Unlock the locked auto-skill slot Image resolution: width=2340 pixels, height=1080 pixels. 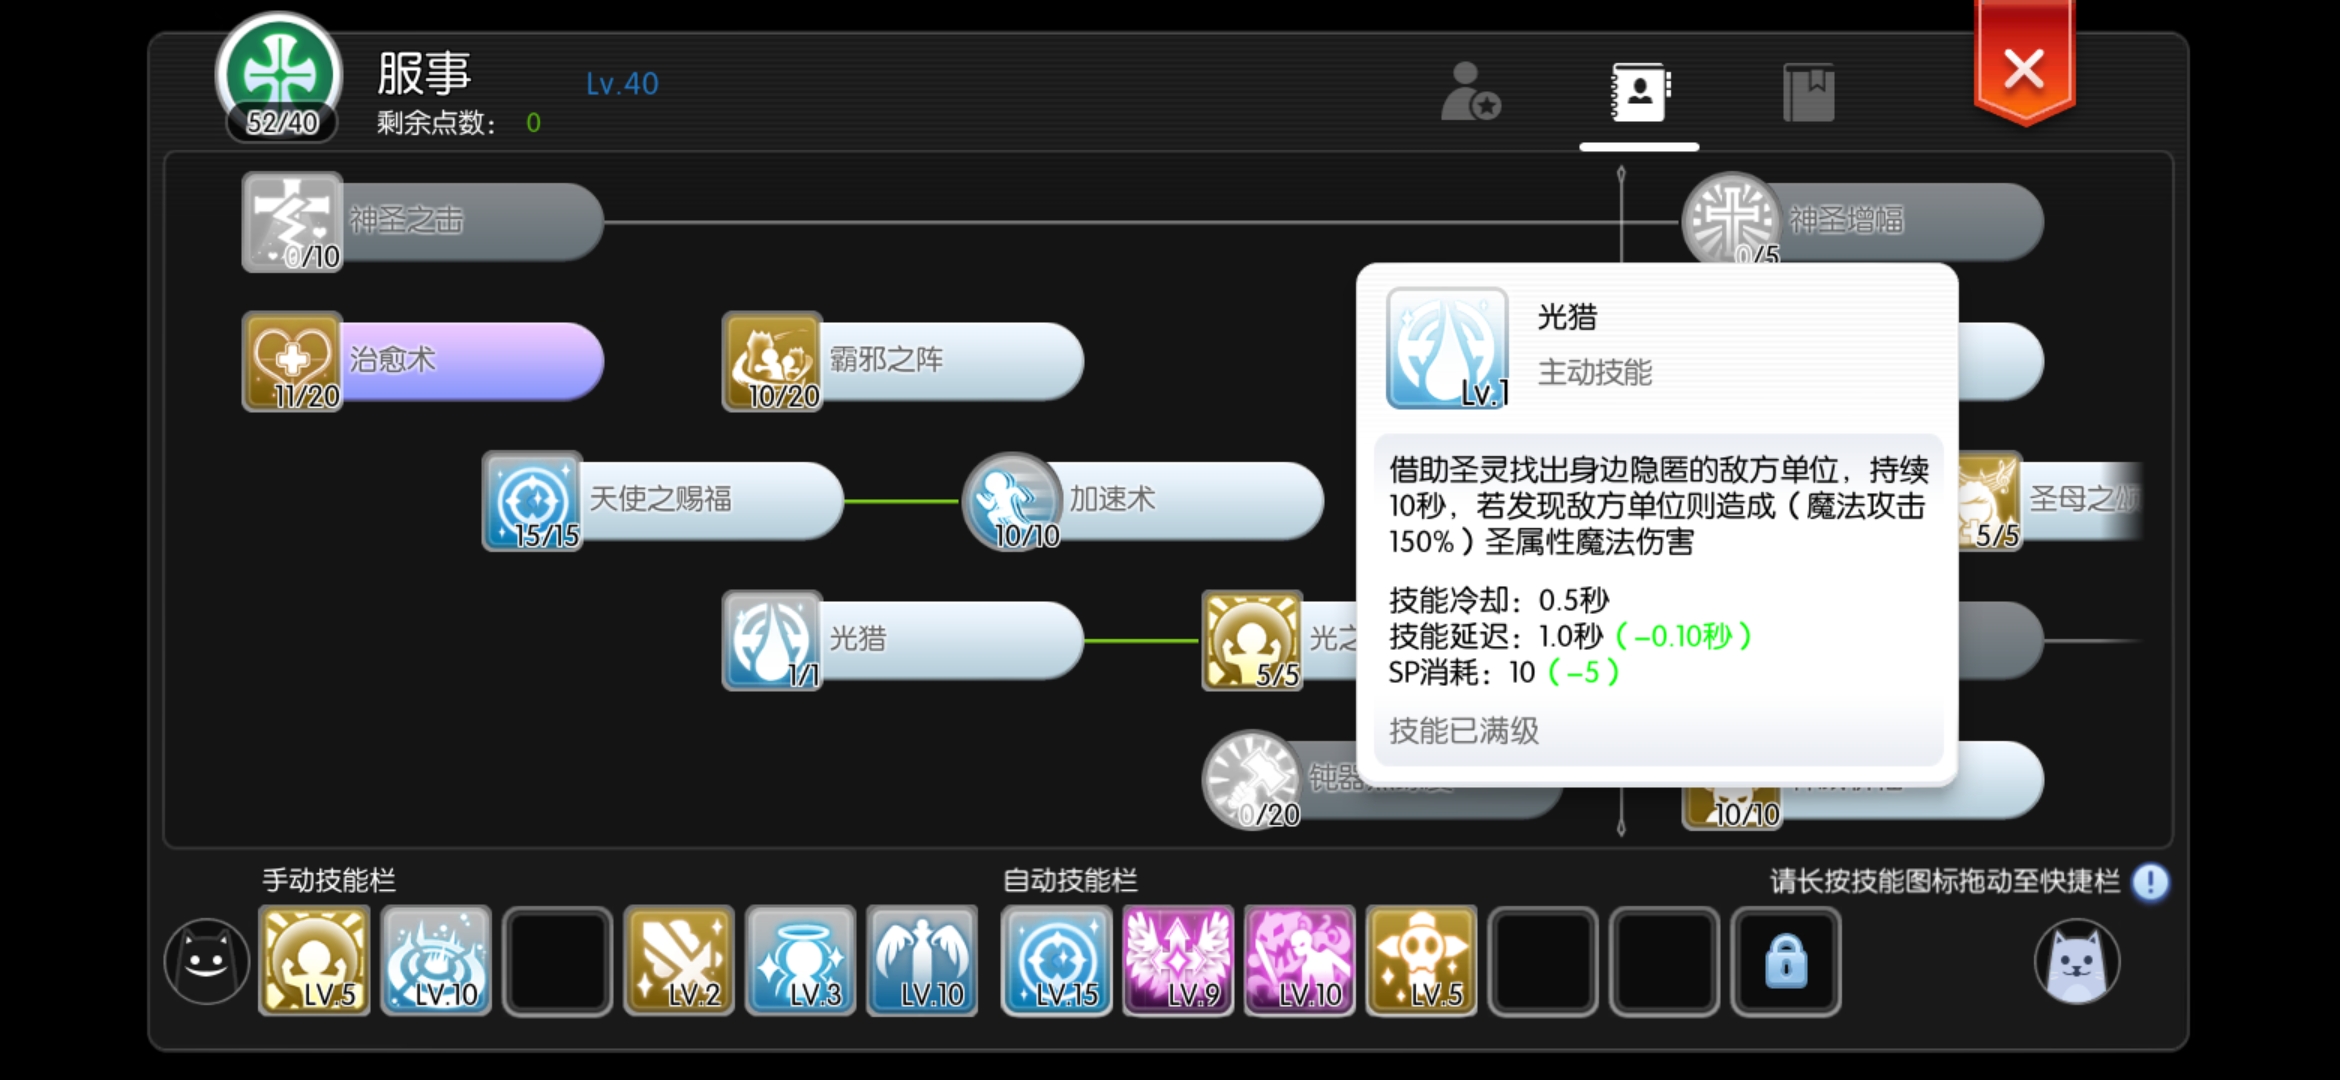[1786, 961]
